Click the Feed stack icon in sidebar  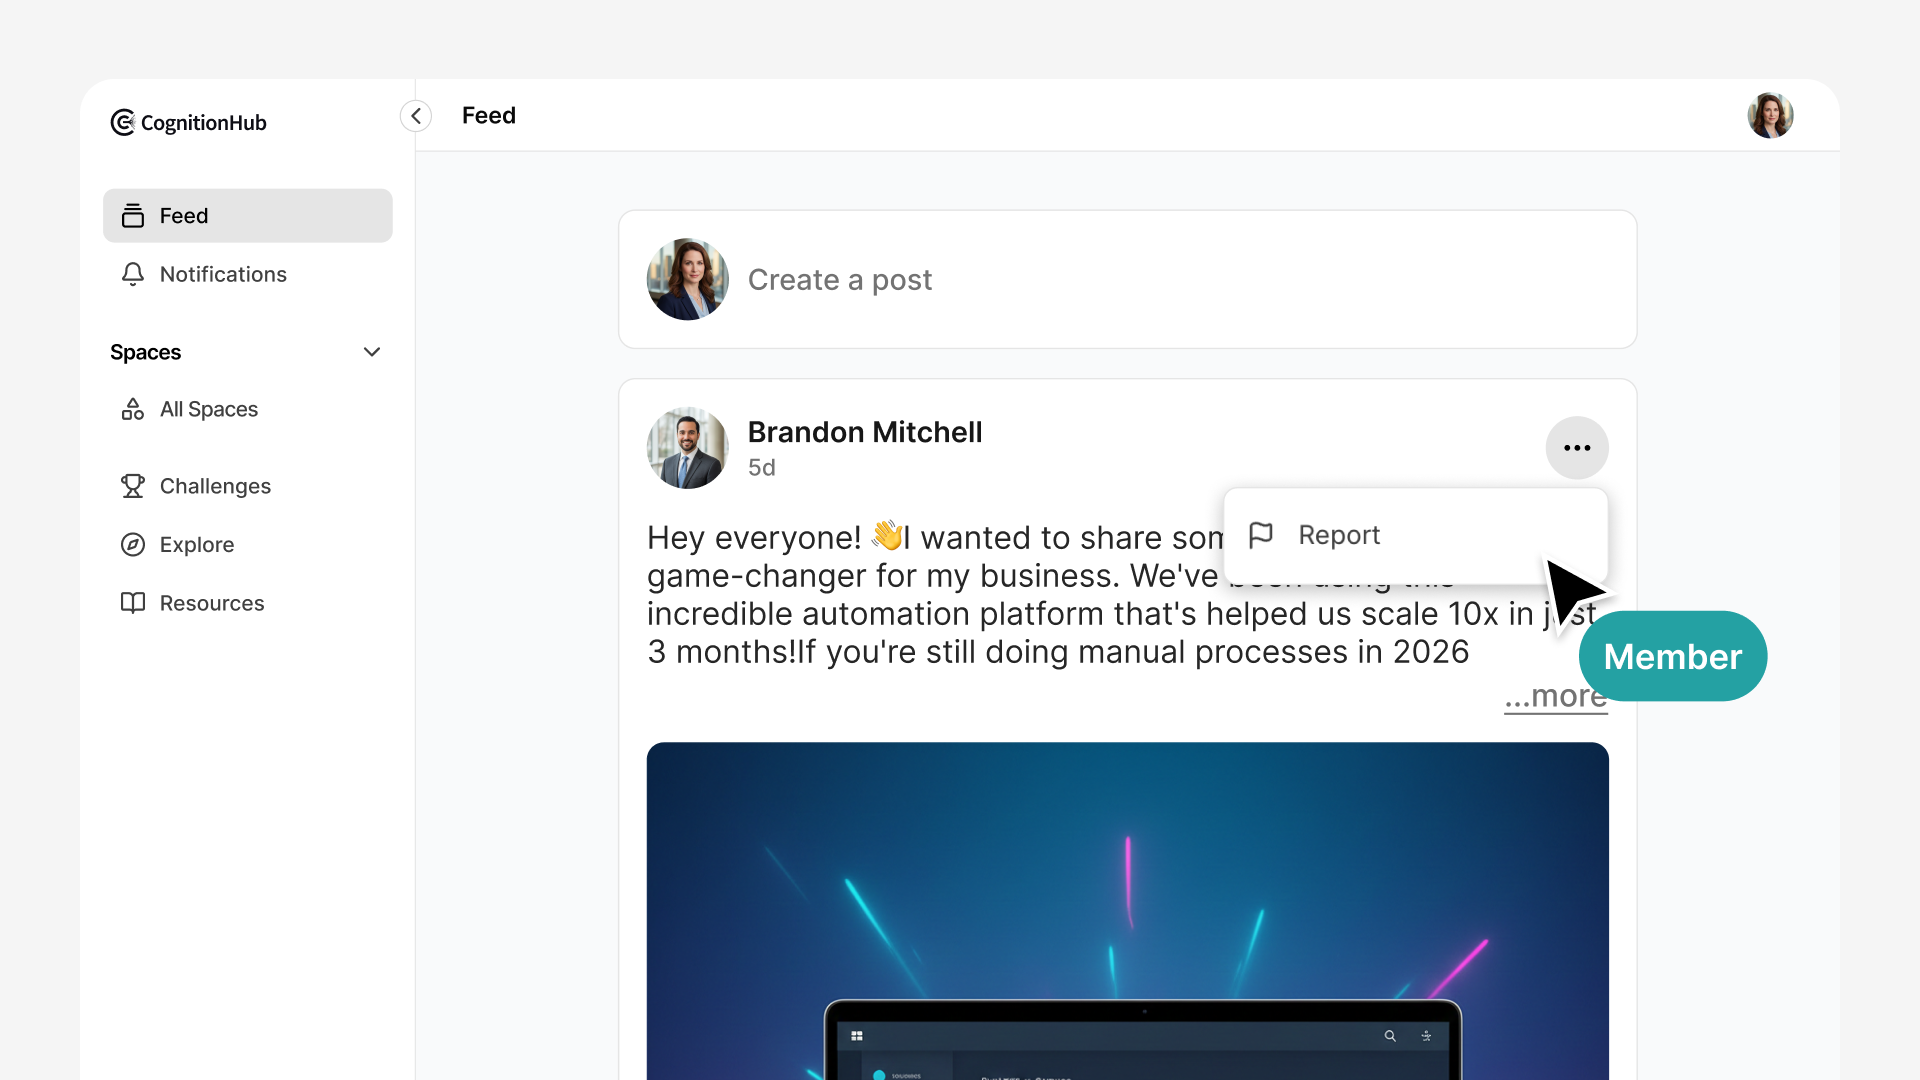click(x=133, y=216)
